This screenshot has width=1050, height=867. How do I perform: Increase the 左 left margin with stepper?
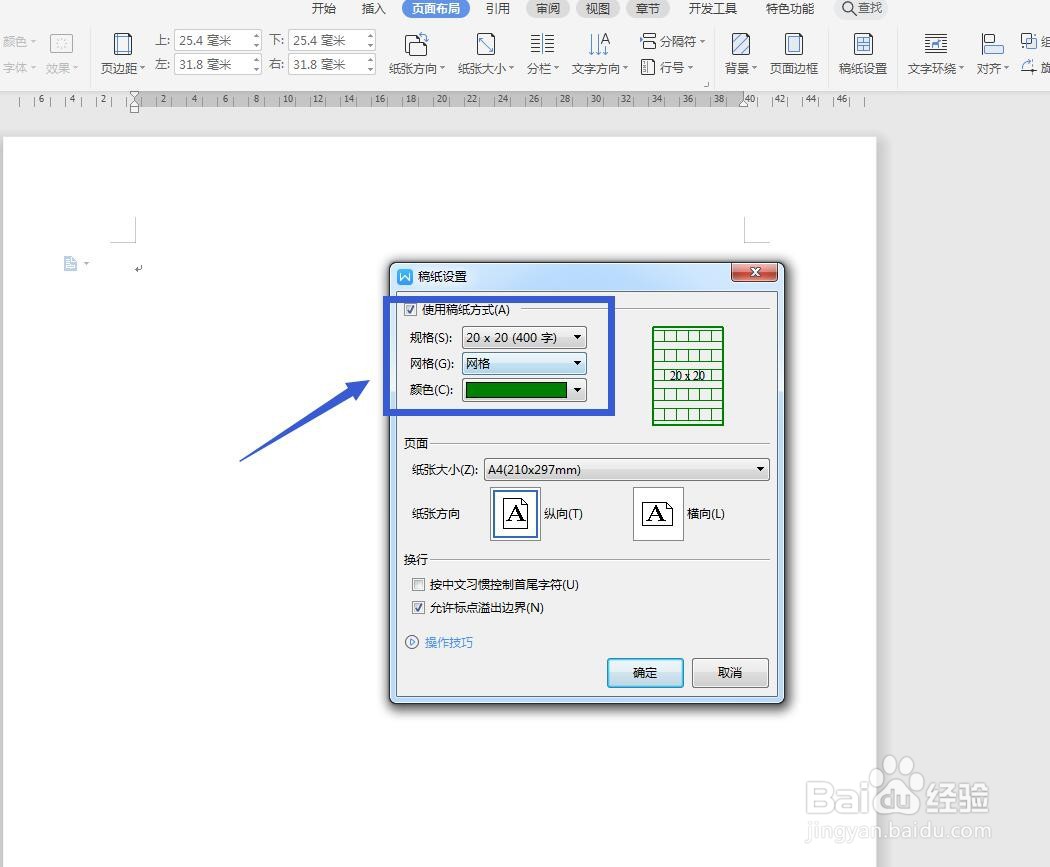(x=256, y=60)
